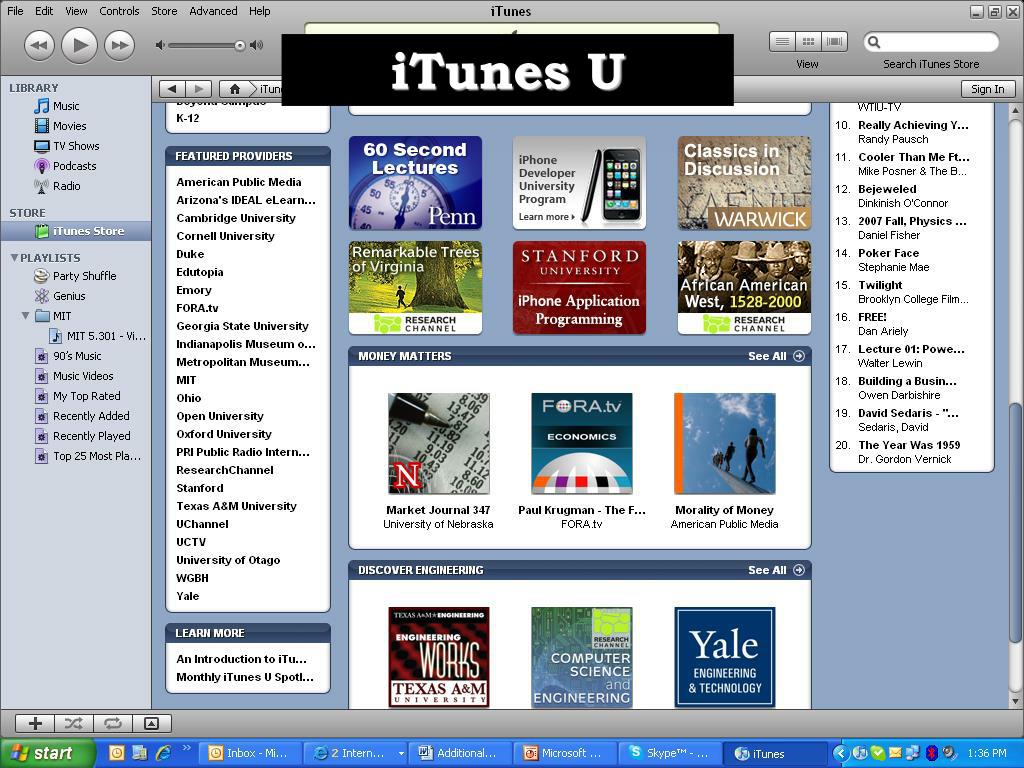Image resolution: width=1024 pixels, height=768 pixels.
Task: Switch to Cover Flow view
Action: click(x=834, y=42)
